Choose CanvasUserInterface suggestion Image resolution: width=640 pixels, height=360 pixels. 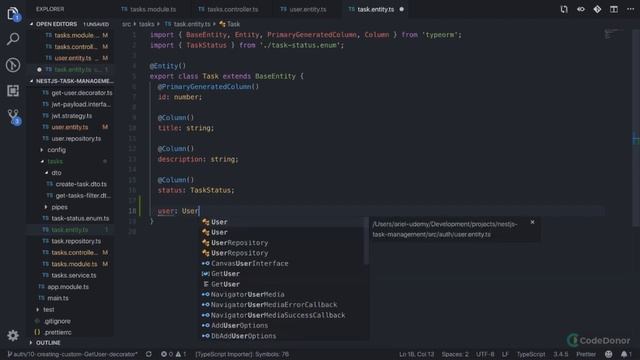click(282, 264)
